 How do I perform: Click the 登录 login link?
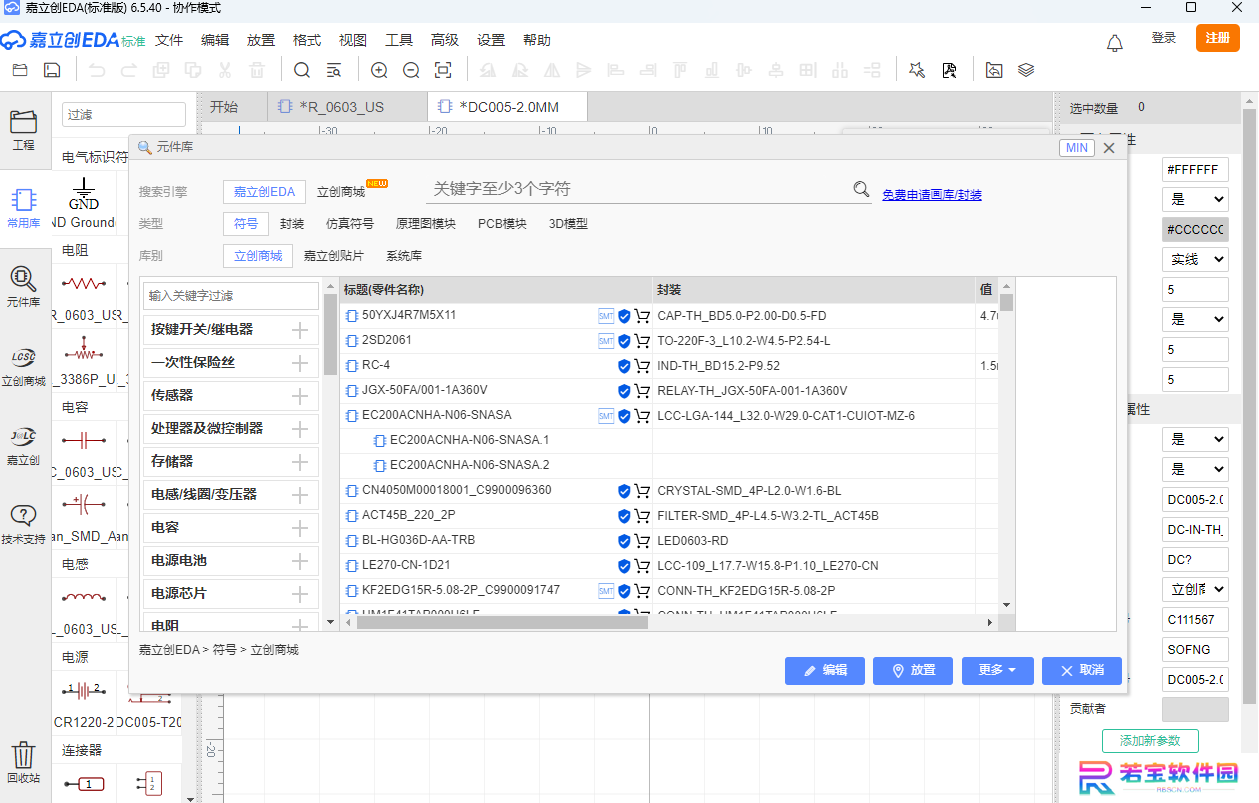(1164, 38)
